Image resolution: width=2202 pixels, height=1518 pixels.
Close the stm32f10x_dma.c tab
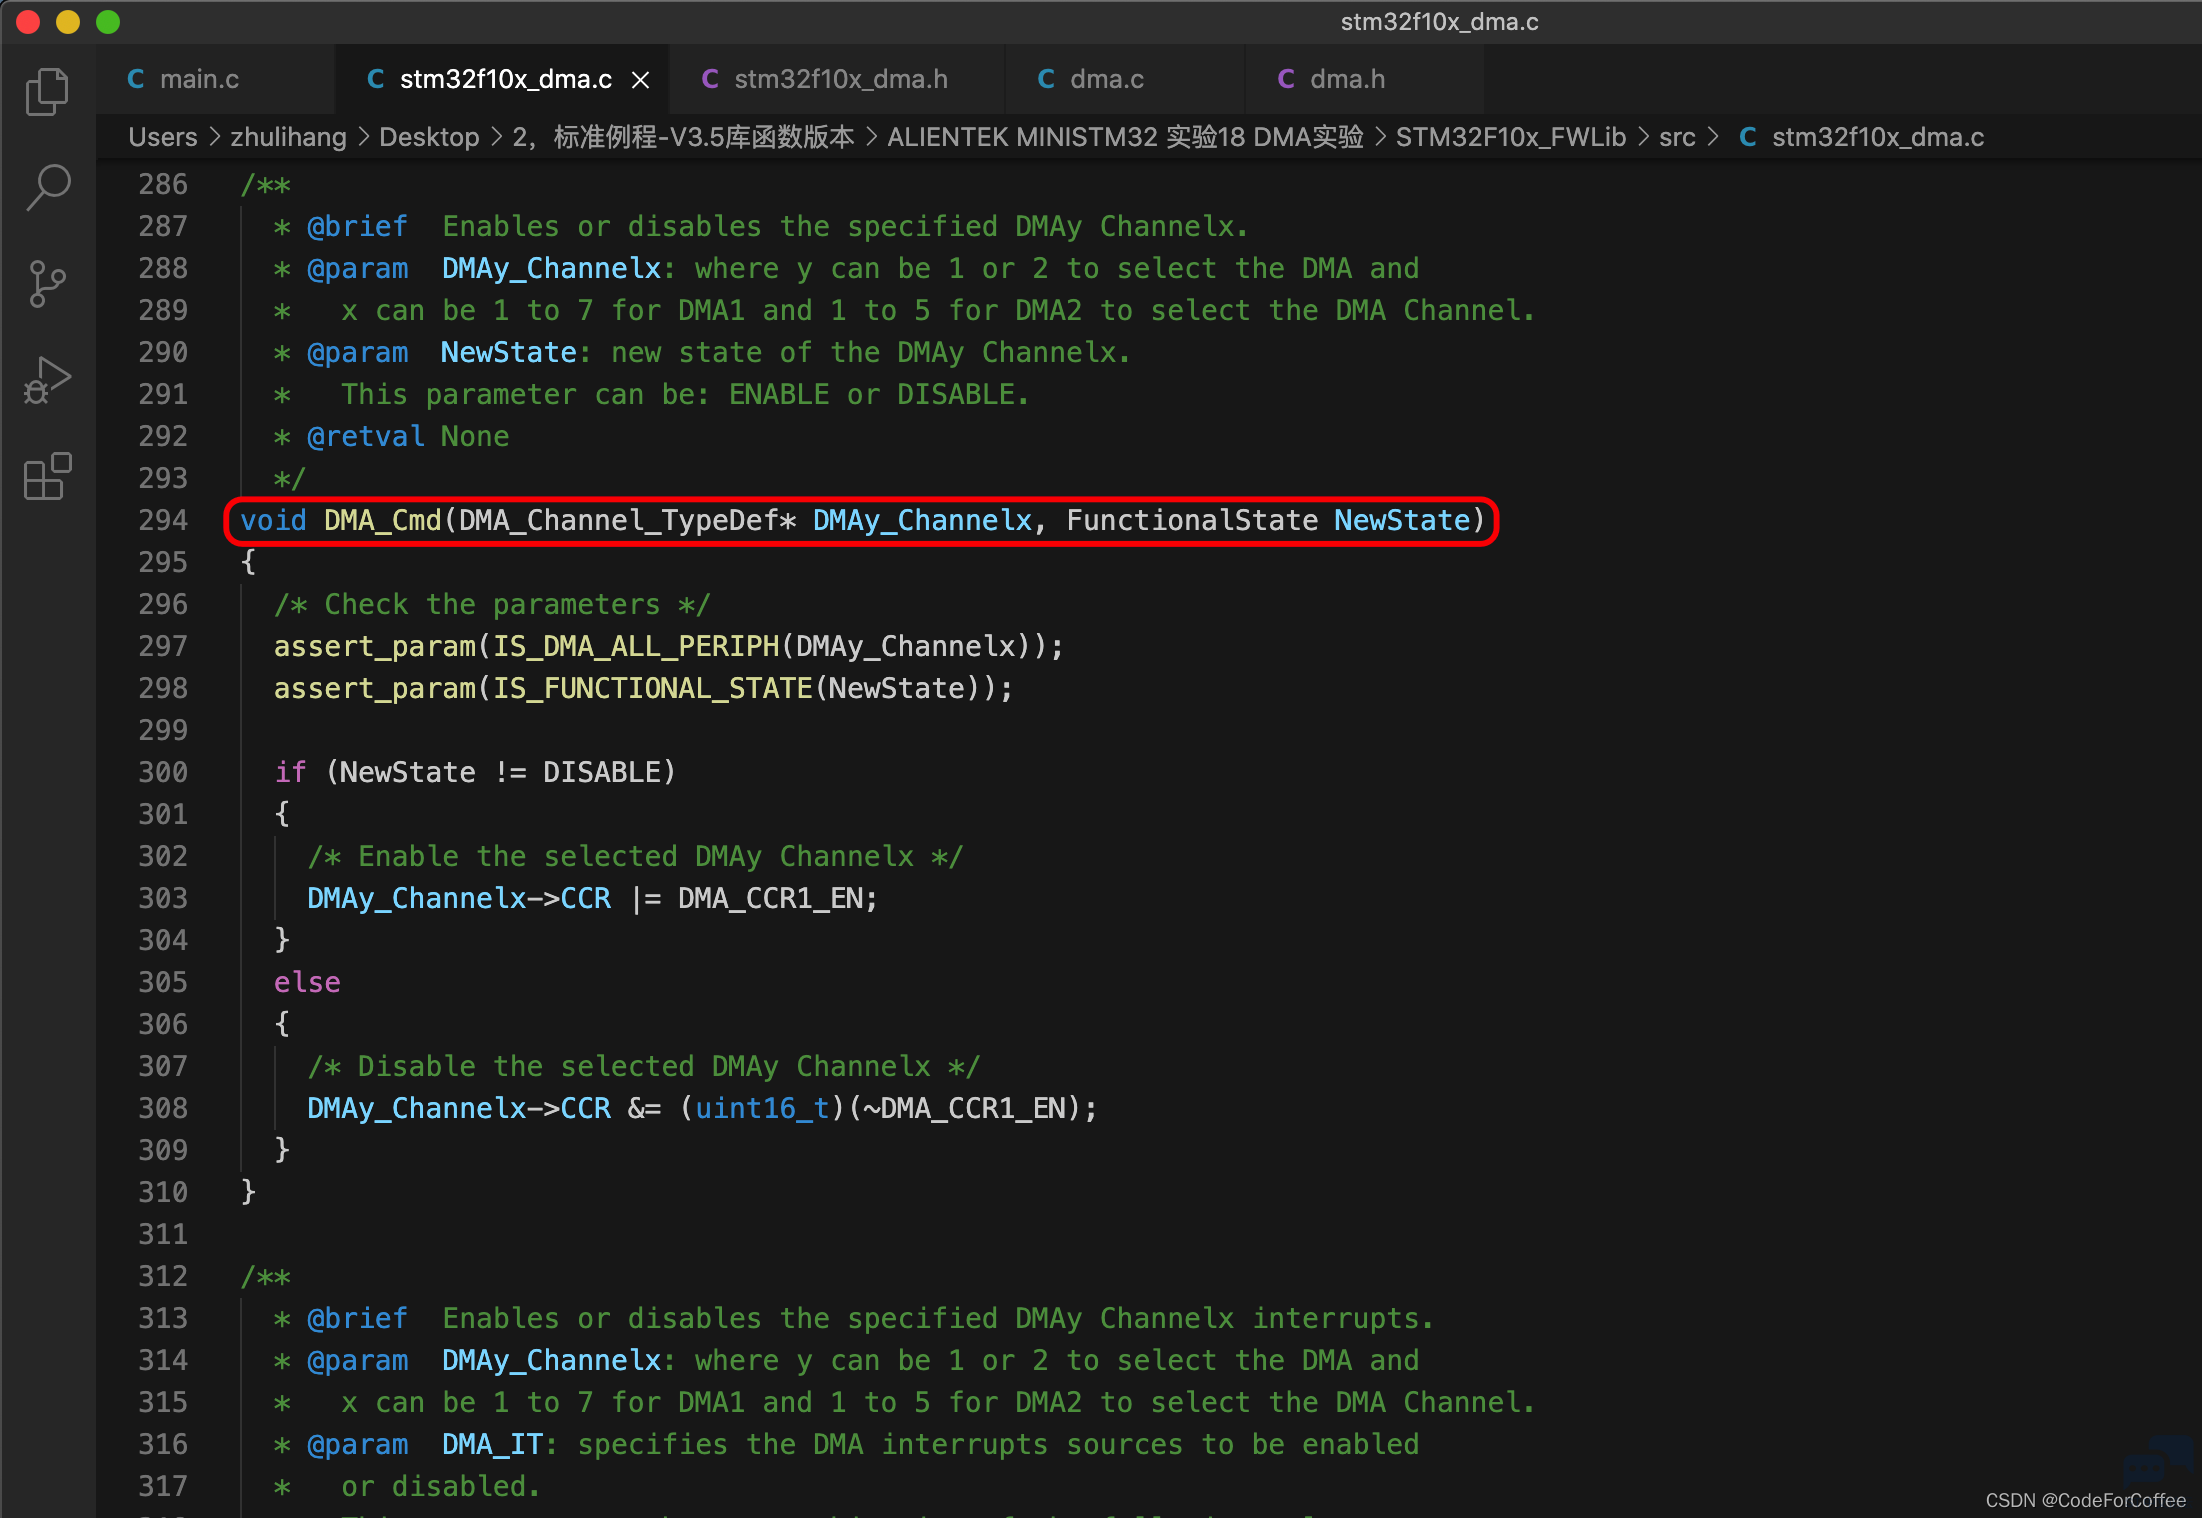641,80
